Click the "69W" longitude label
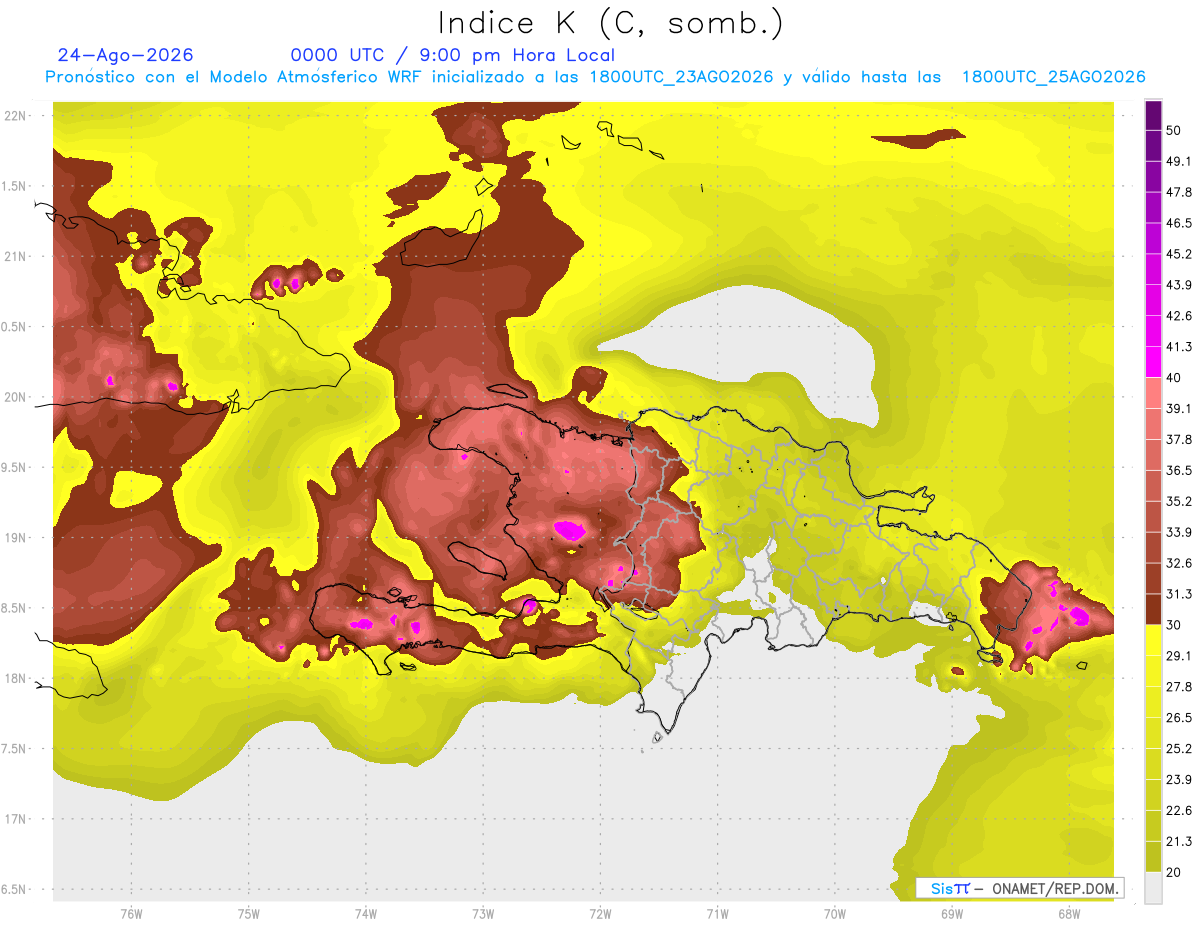This screenshot has width=1200, height=927. pyautogui.click(x=951, y=914)
